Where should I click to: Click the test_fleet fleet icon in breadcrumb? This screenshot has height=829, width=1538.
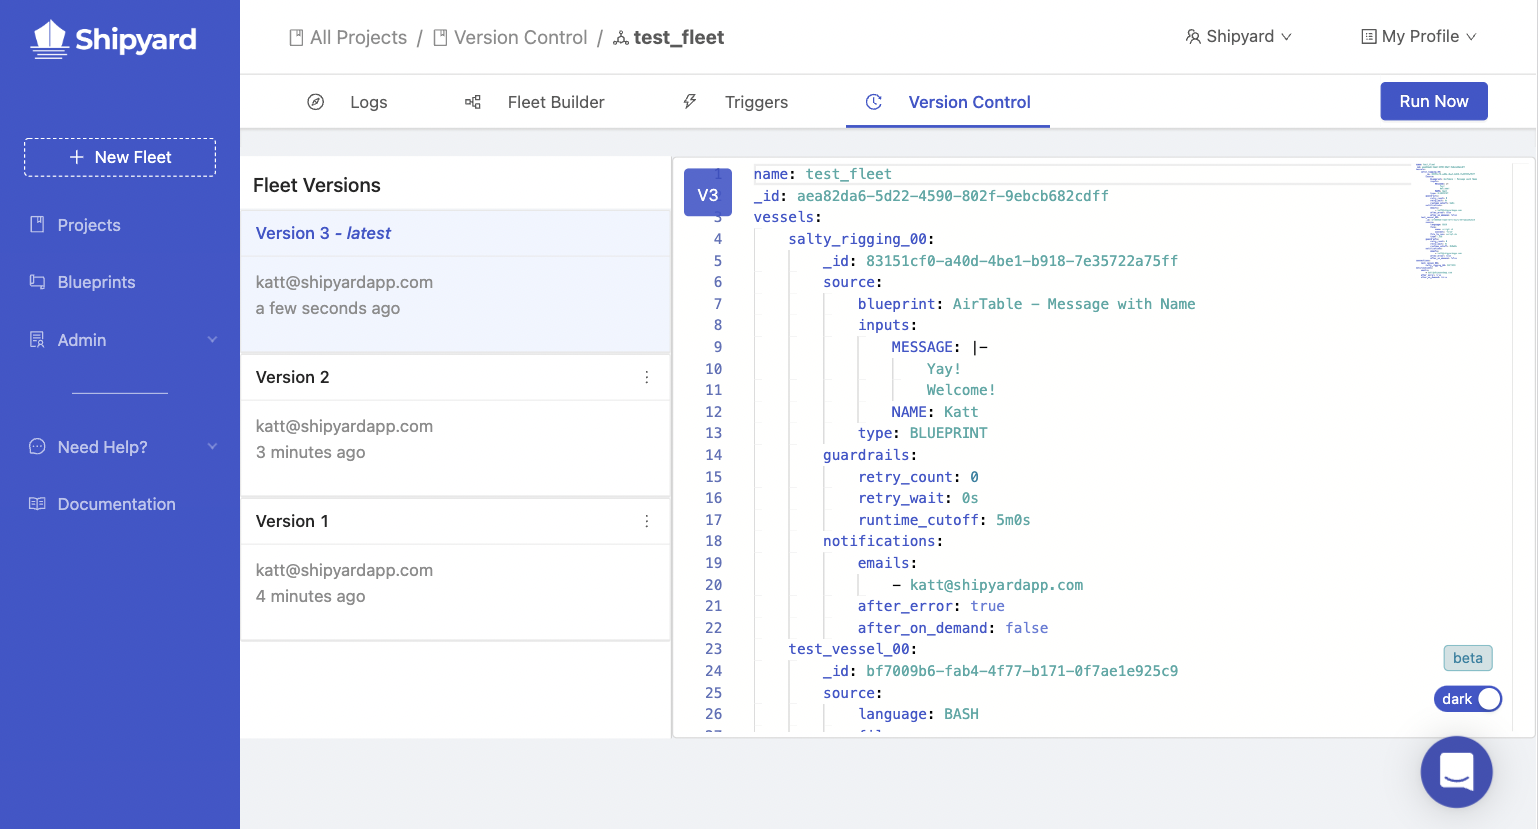[x=621, y=38]
